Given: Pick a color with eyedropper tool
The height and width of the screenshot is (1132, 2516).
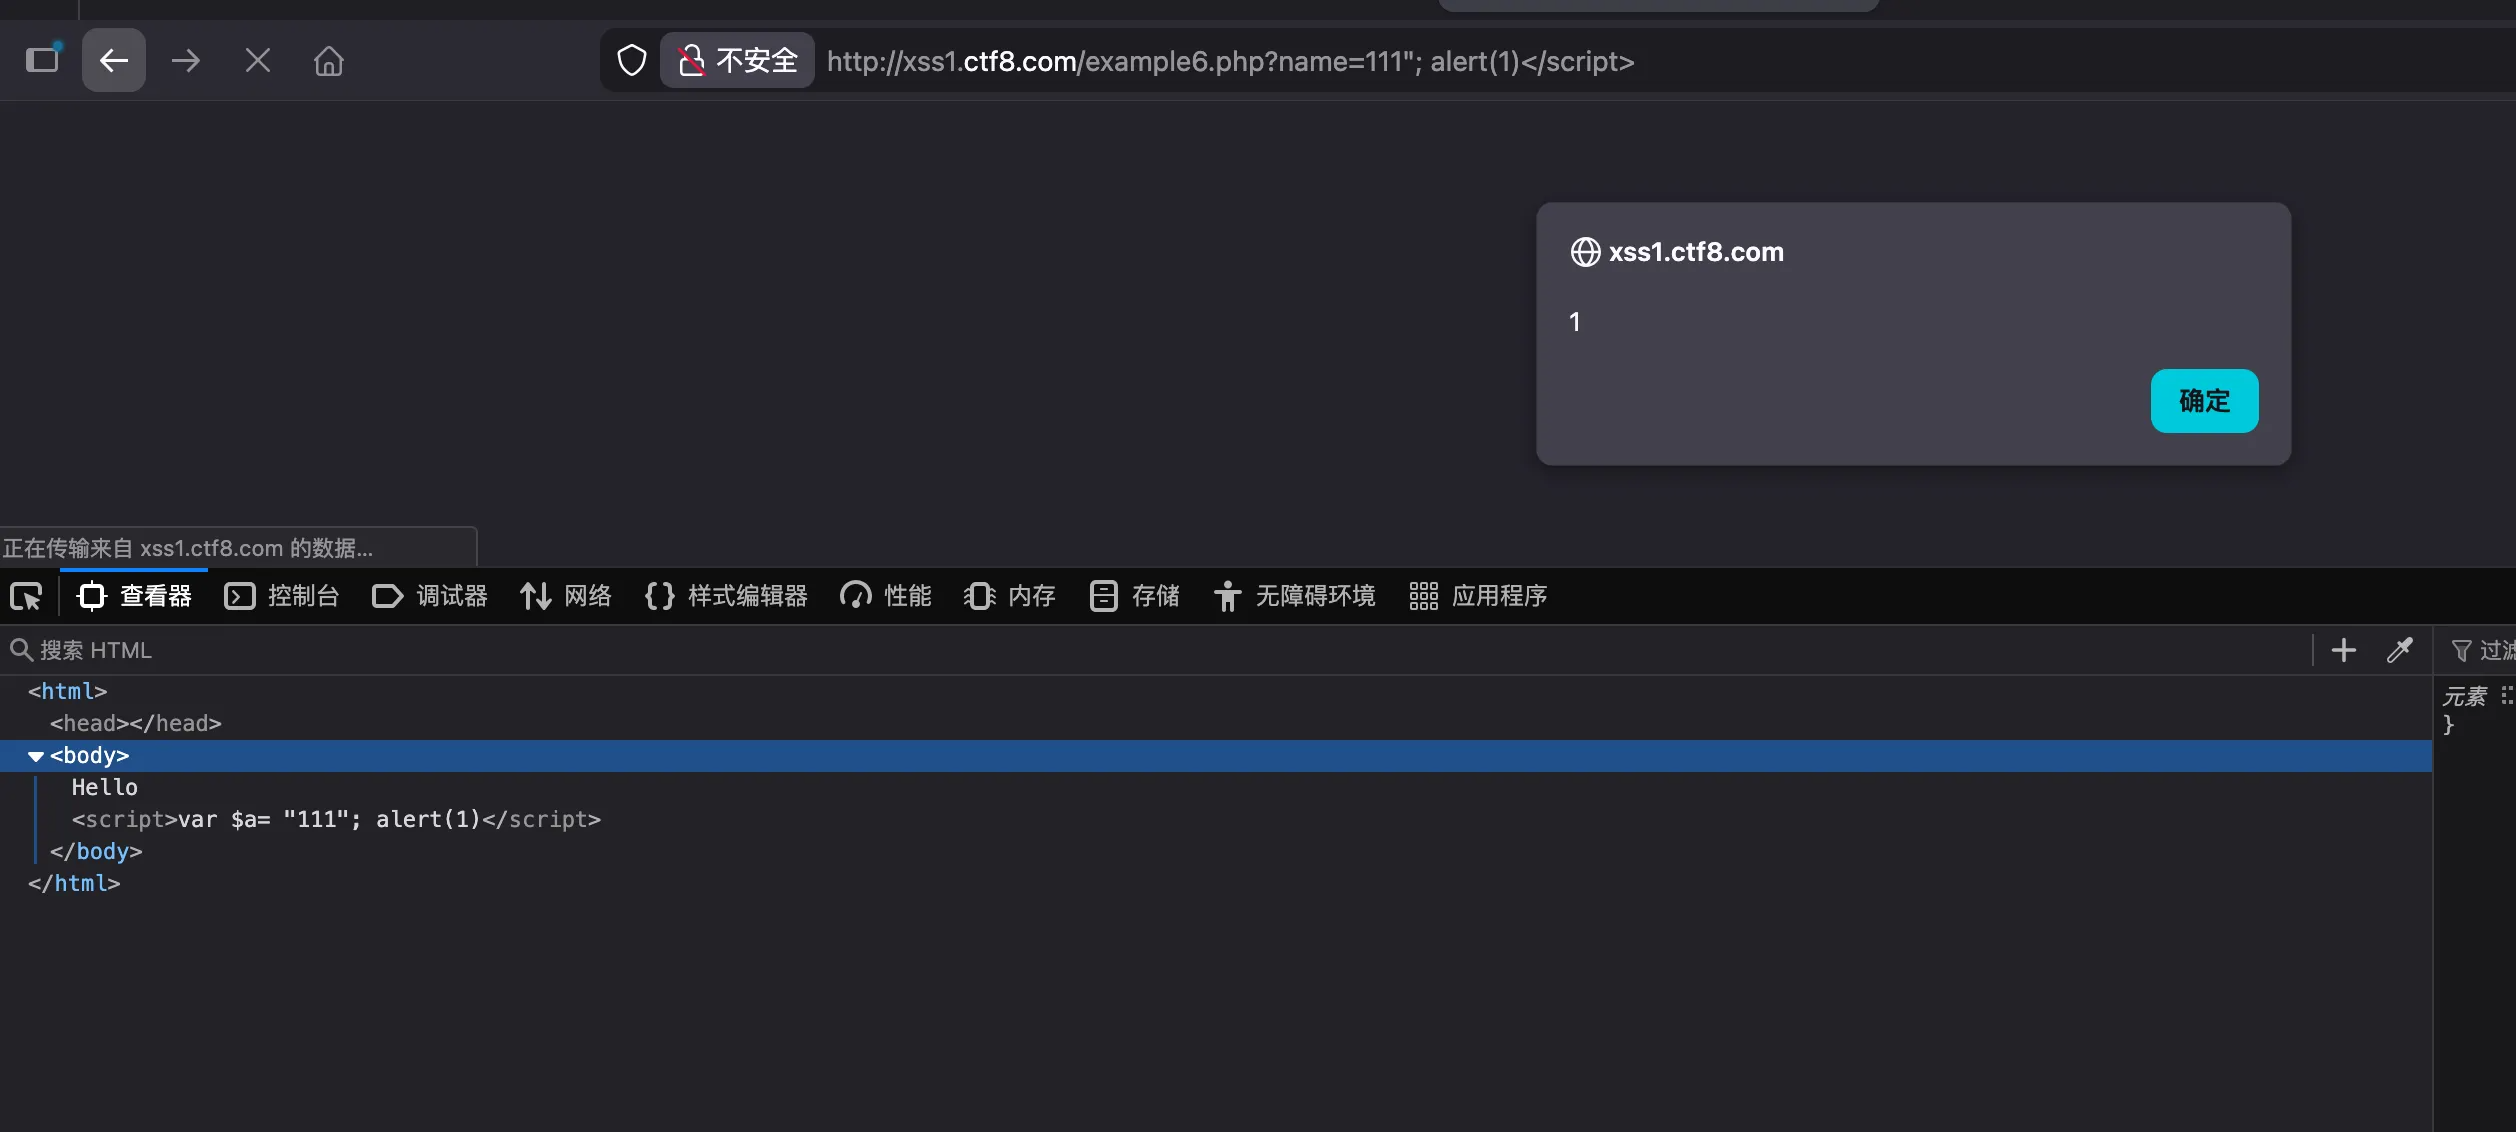Looking at the screenshot, I should pos(2400,650).
